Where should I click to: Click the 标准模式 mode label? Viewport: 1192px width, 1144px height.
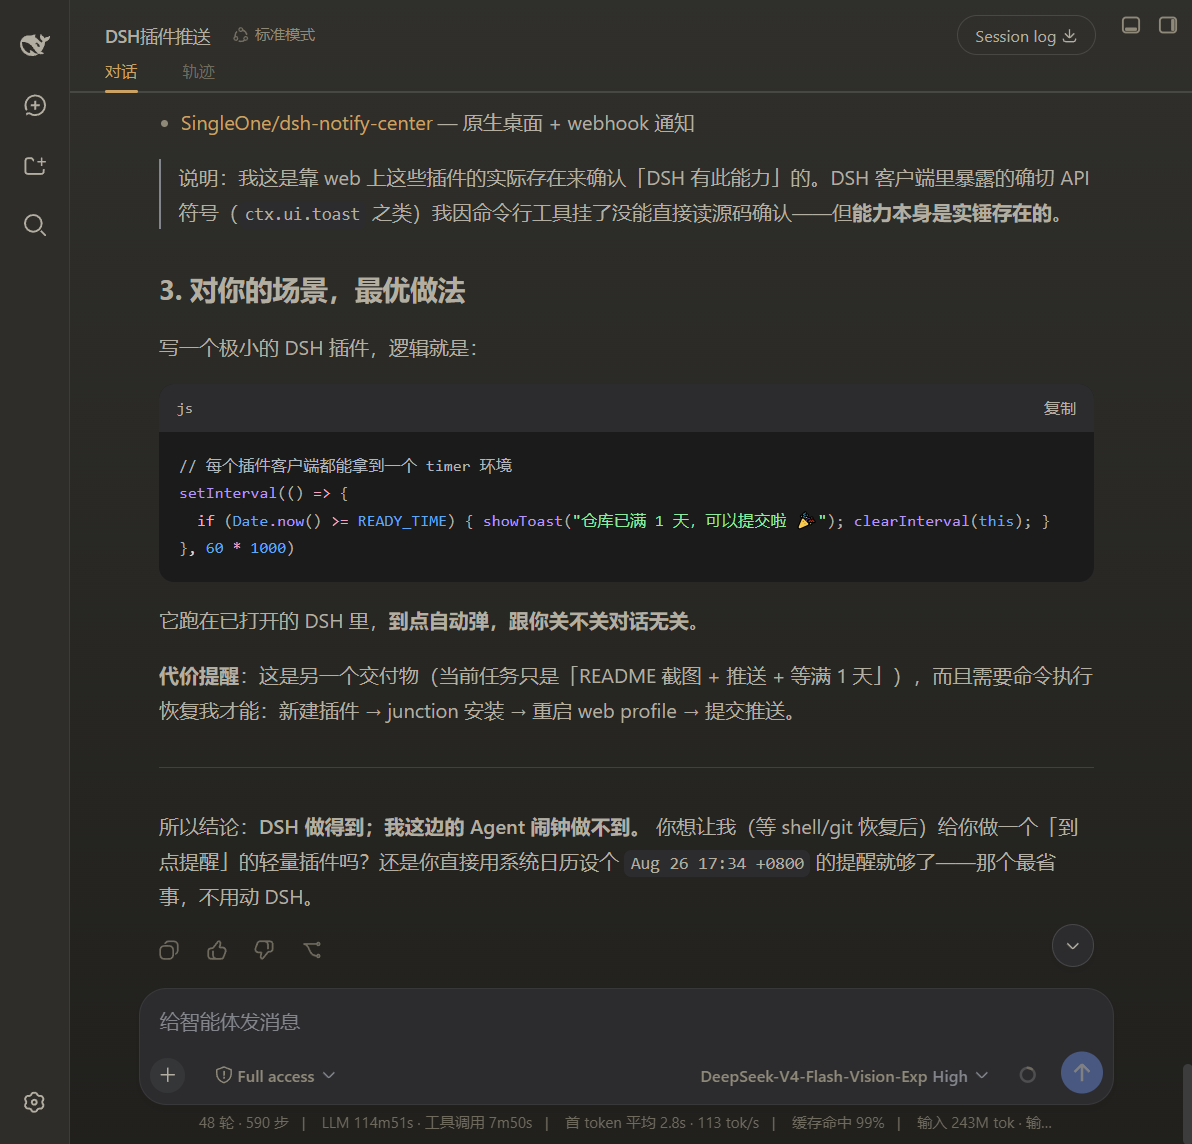274,35
